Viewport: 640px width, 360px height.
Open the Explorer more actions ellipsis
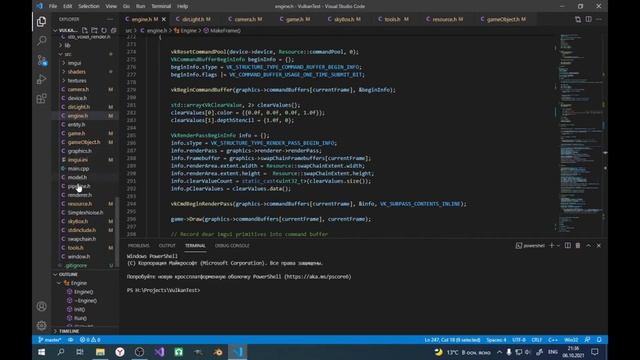click(x=110, y=19)
